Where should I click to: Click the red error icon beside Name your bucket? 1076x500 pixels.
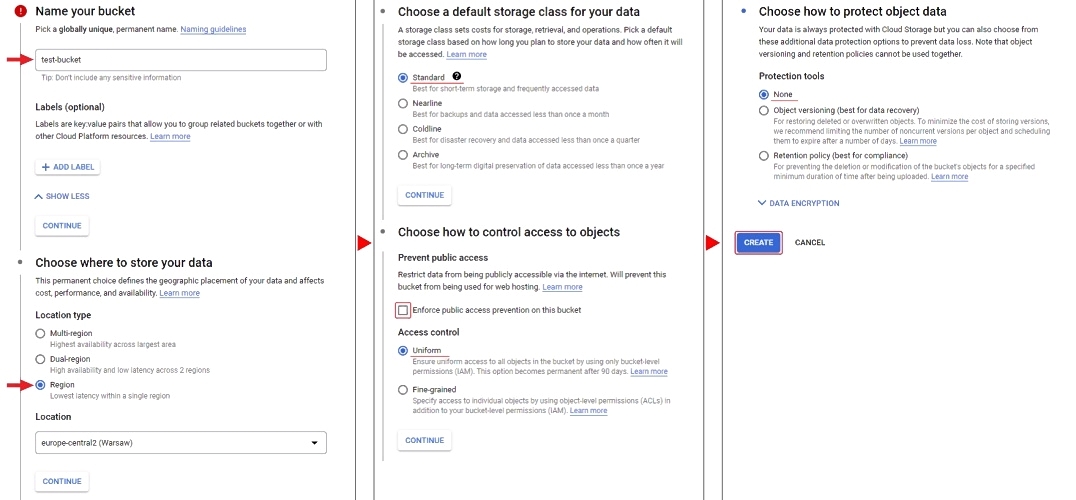click(20, 11)
